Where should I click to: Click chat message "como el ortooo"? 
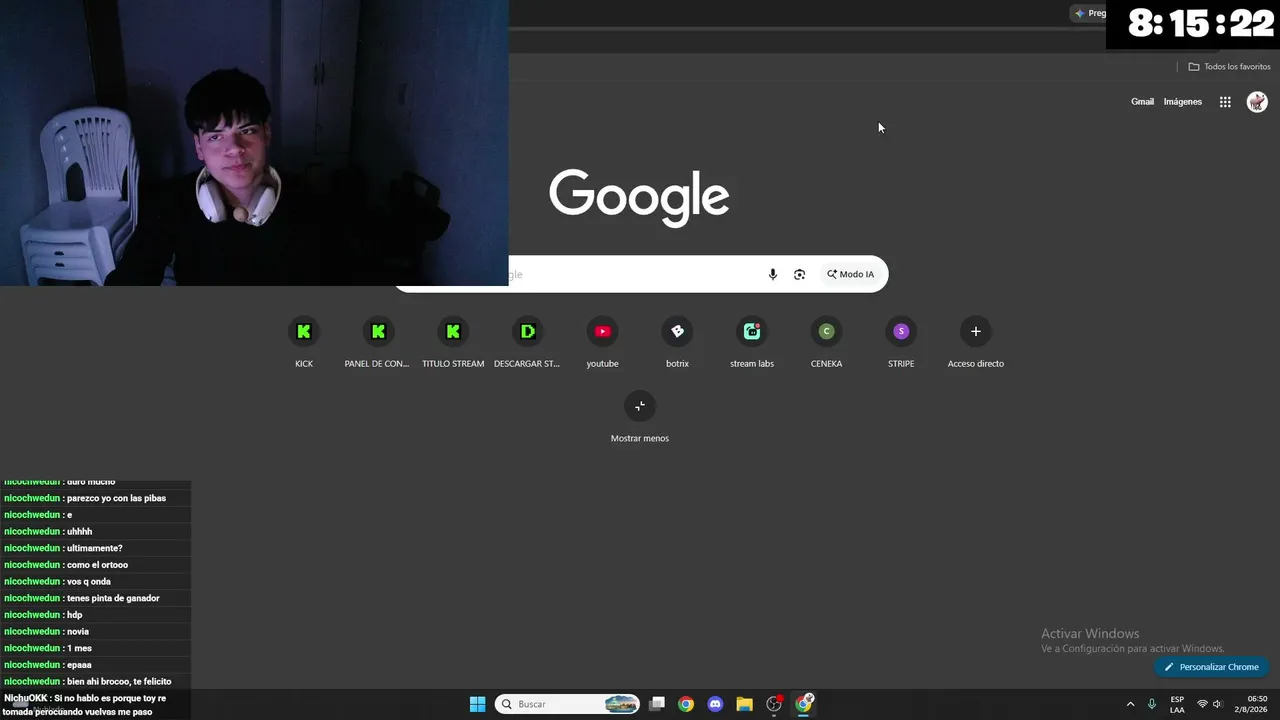97,565
